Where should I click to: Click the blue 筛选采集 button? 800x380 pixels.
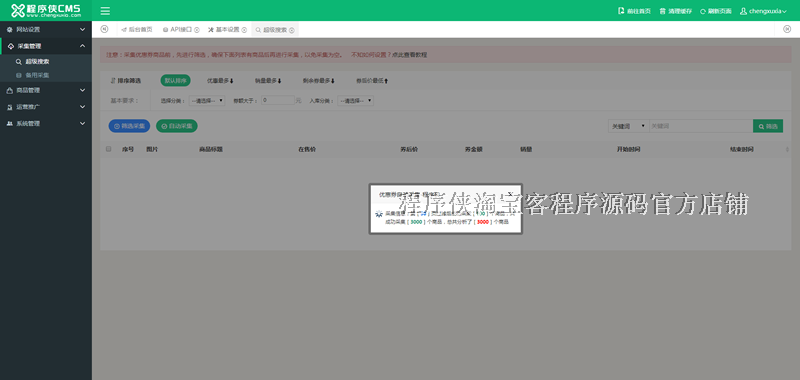coord(130,126)
